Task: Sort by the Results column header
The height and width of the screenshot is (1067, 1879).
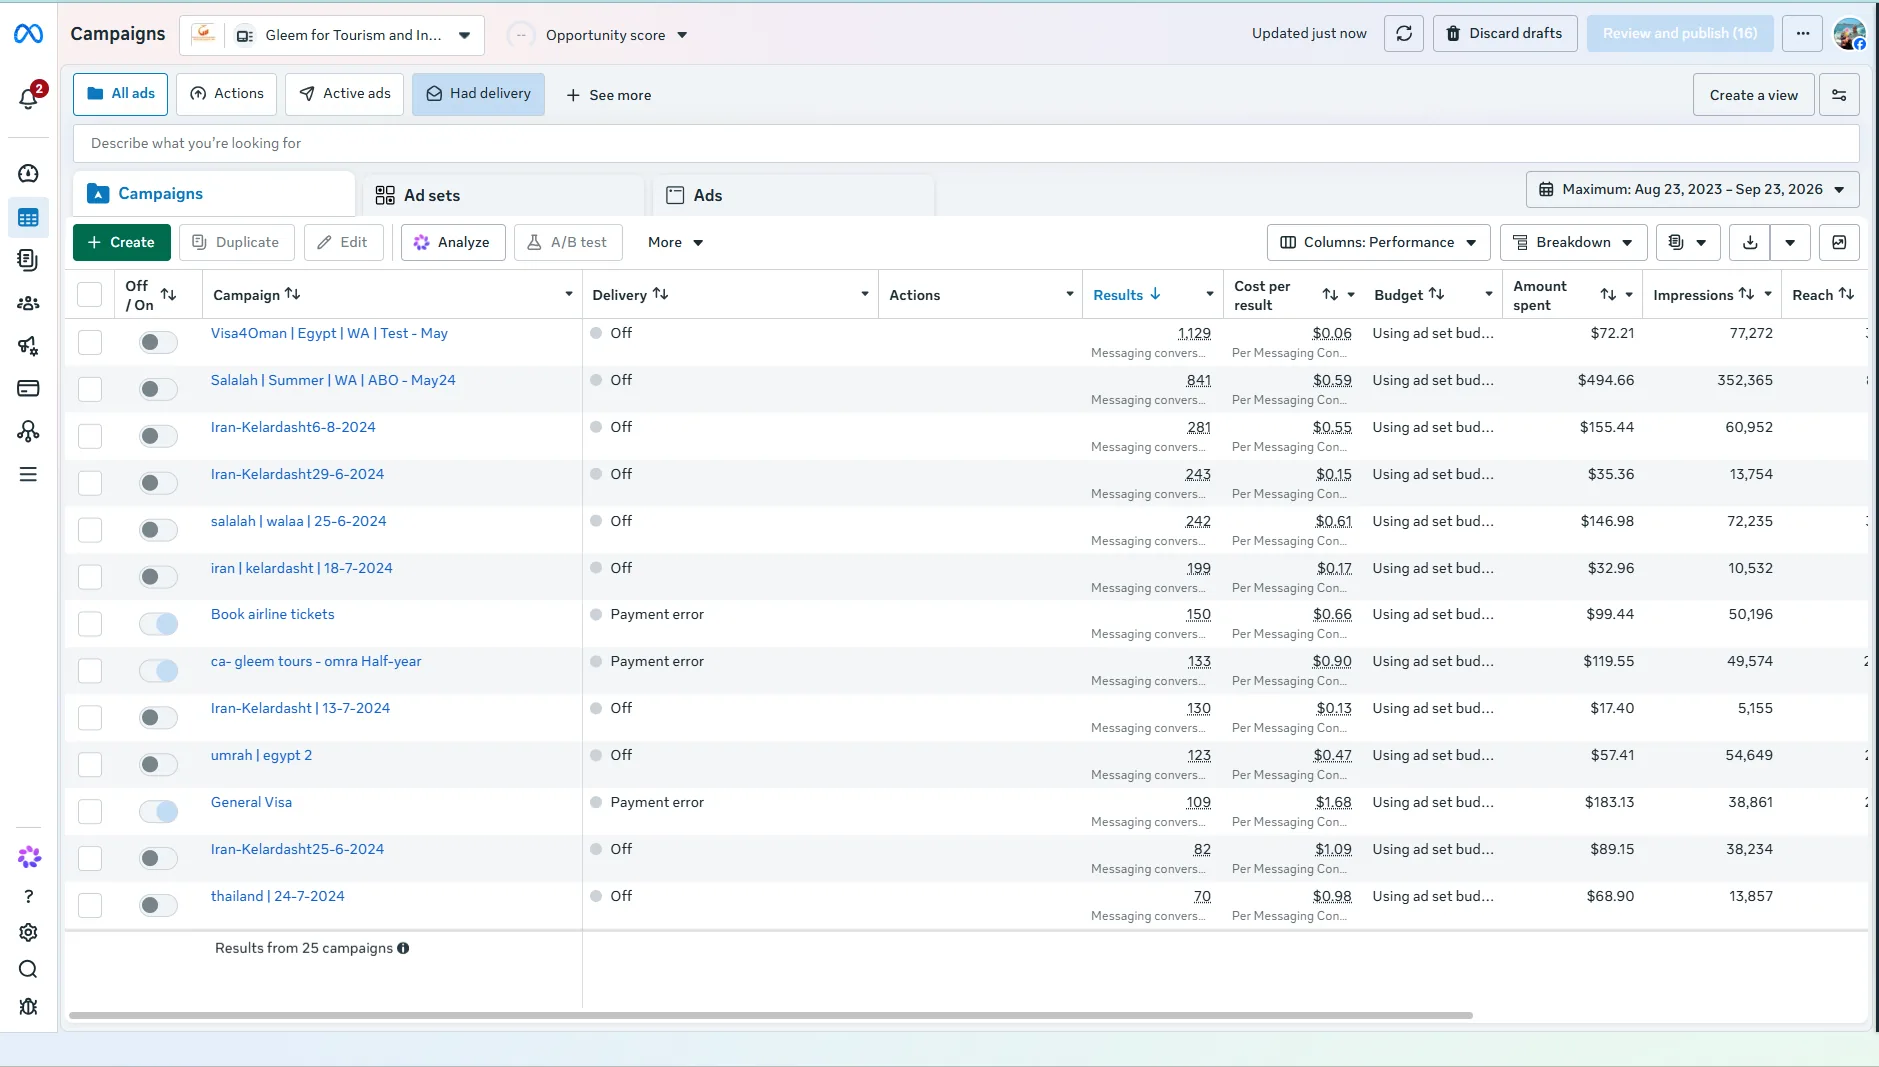Action: pos(1126,294)
